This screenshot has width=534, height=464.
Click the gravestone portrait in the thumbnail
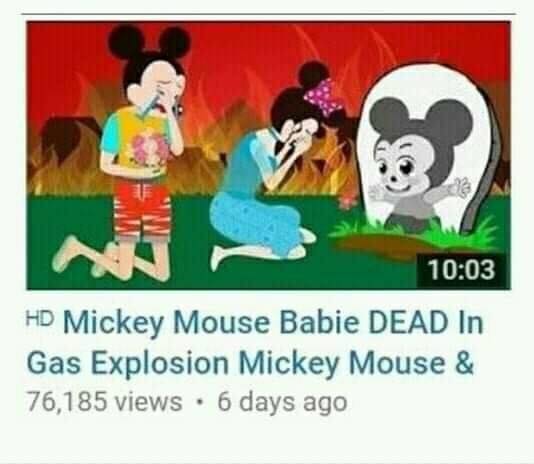coord(428,150)
